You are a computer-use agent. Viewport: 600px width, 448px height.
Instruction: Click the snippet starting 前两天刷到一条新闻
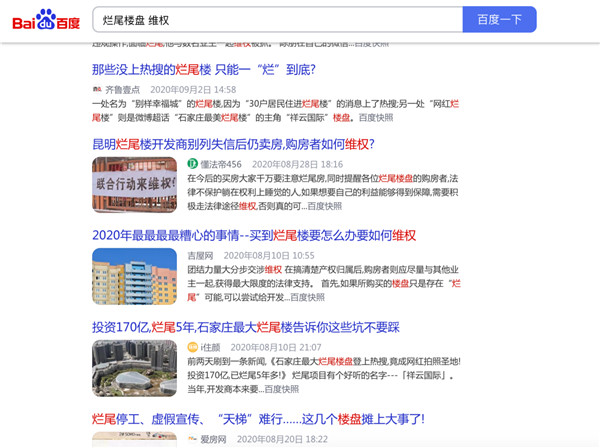pyautogui.click(x=324, y=375)
